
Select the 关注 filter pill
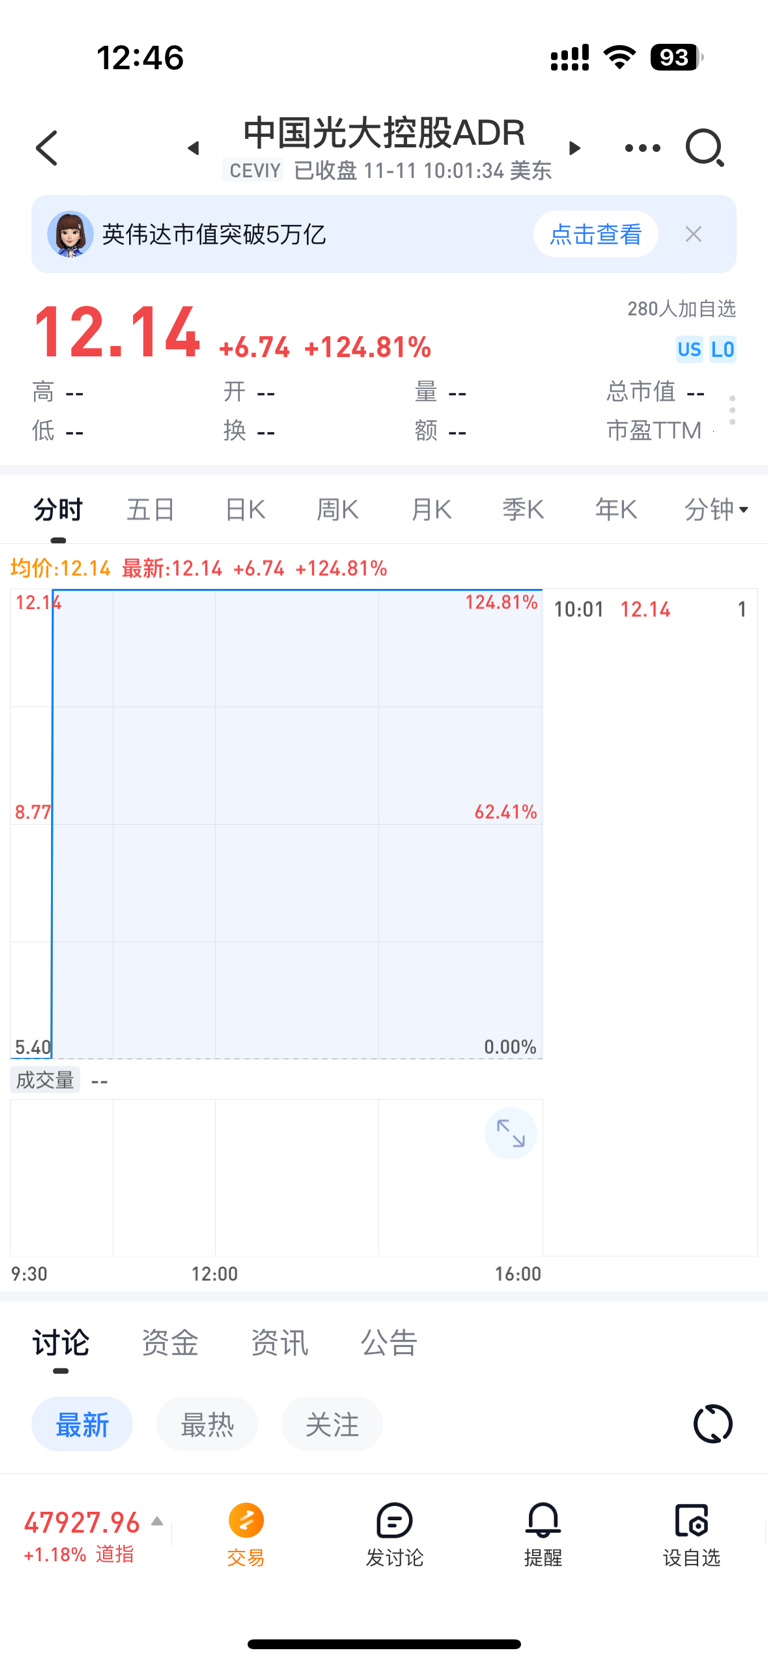332,1424
